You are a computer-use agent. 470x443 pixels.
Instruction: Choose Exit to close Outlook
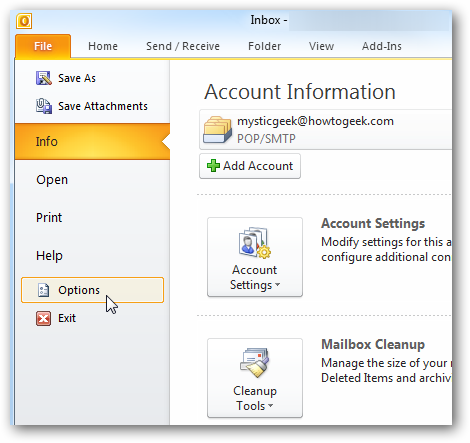coord(67,318)
